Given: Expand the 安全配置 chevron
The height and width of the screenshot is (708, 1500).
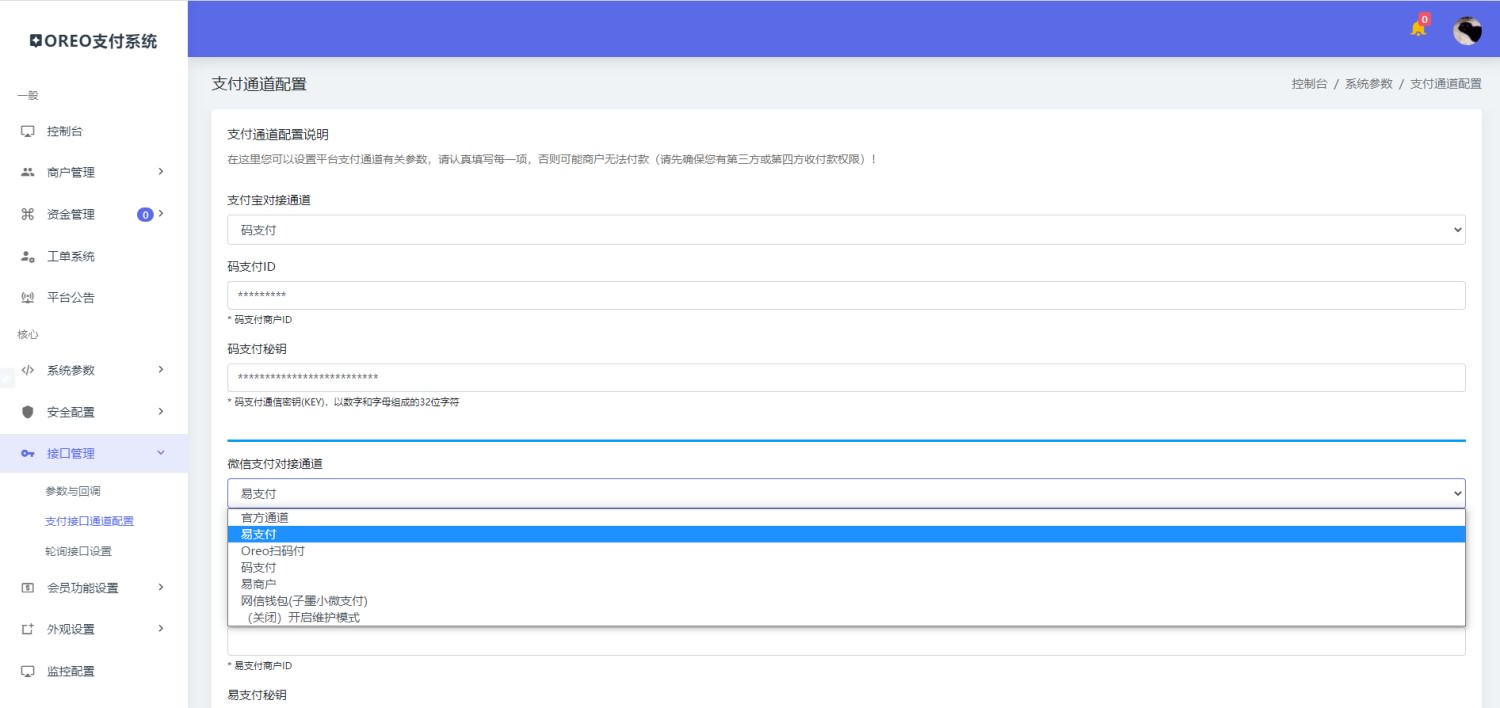Looking at the screenshot, I should 161,411.
